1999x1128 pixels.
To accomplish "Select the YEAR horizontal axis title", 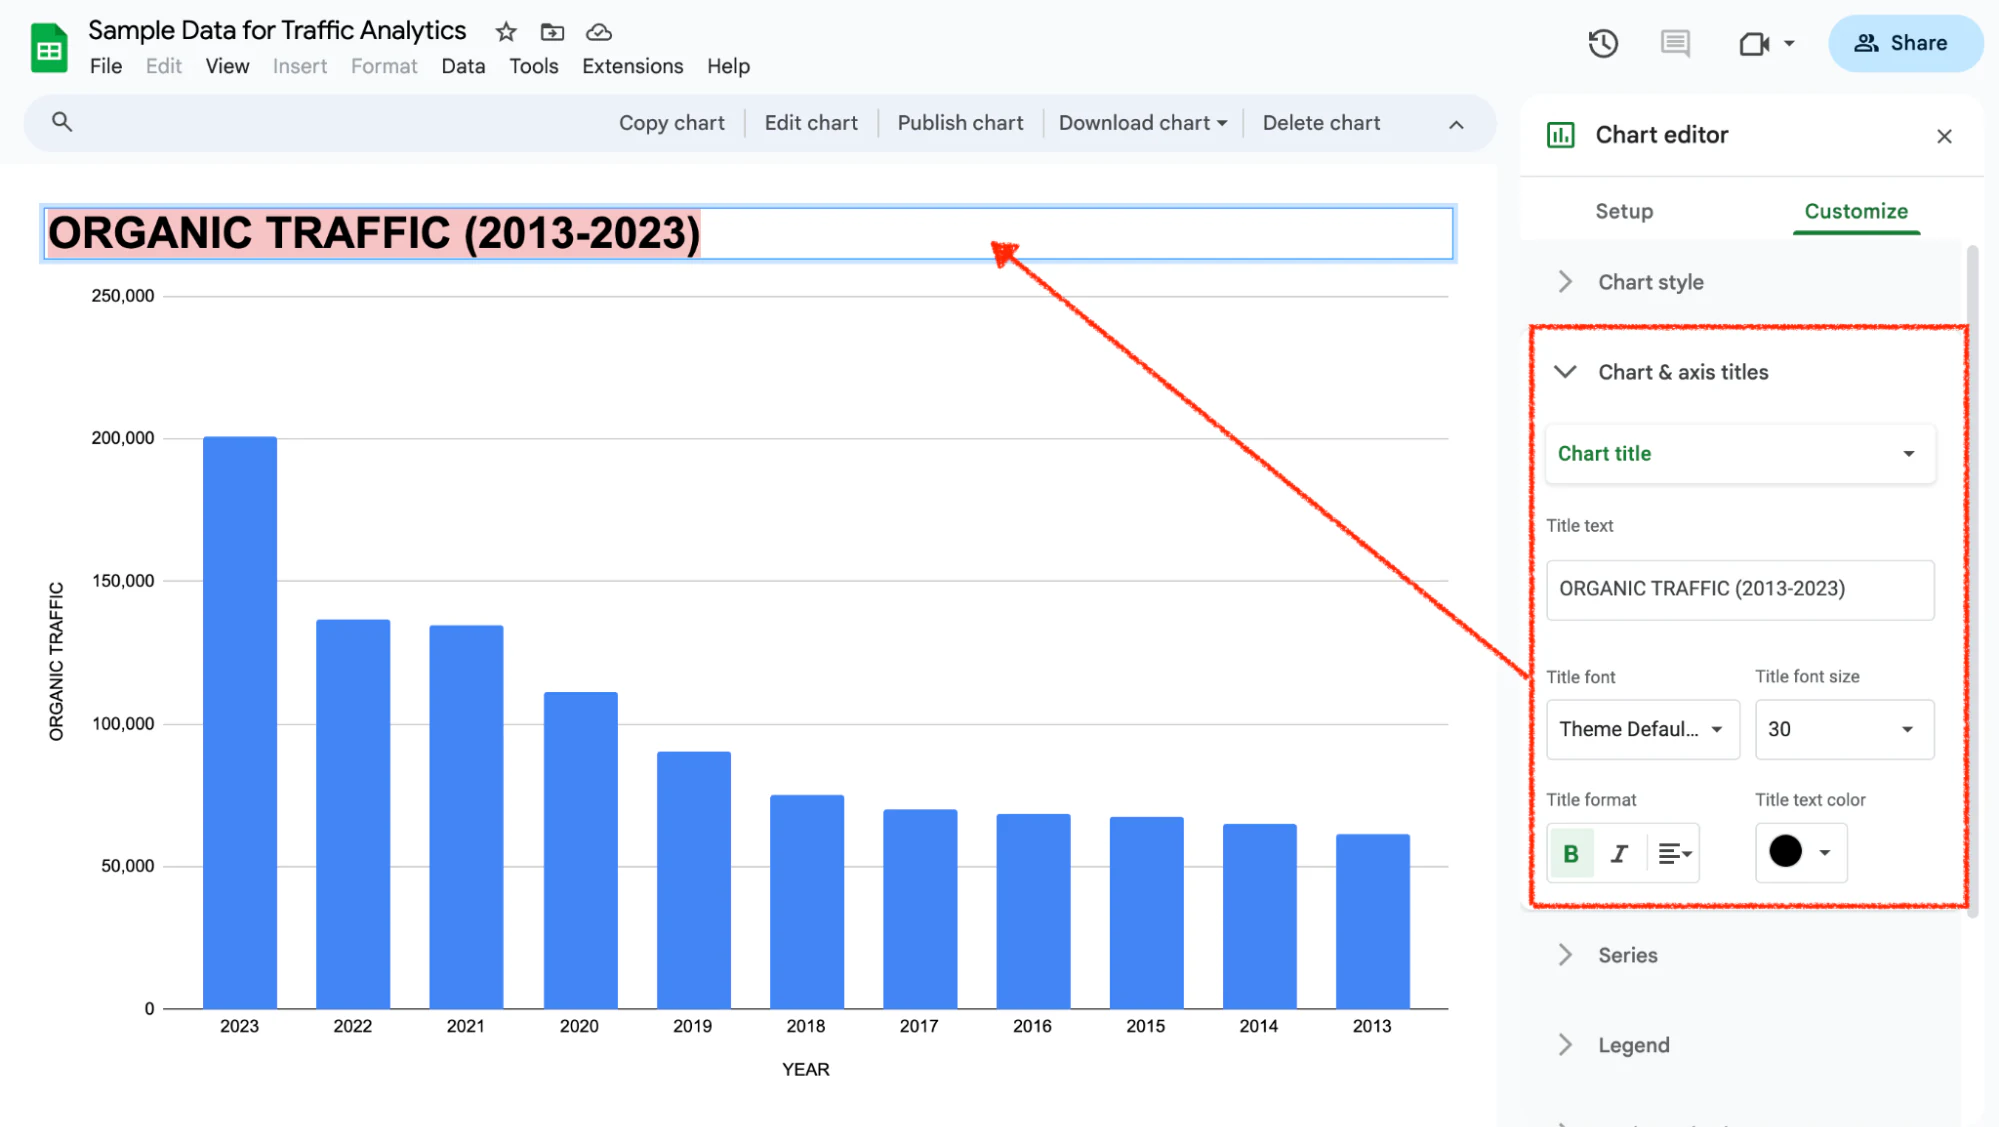I will (805, 1069).
